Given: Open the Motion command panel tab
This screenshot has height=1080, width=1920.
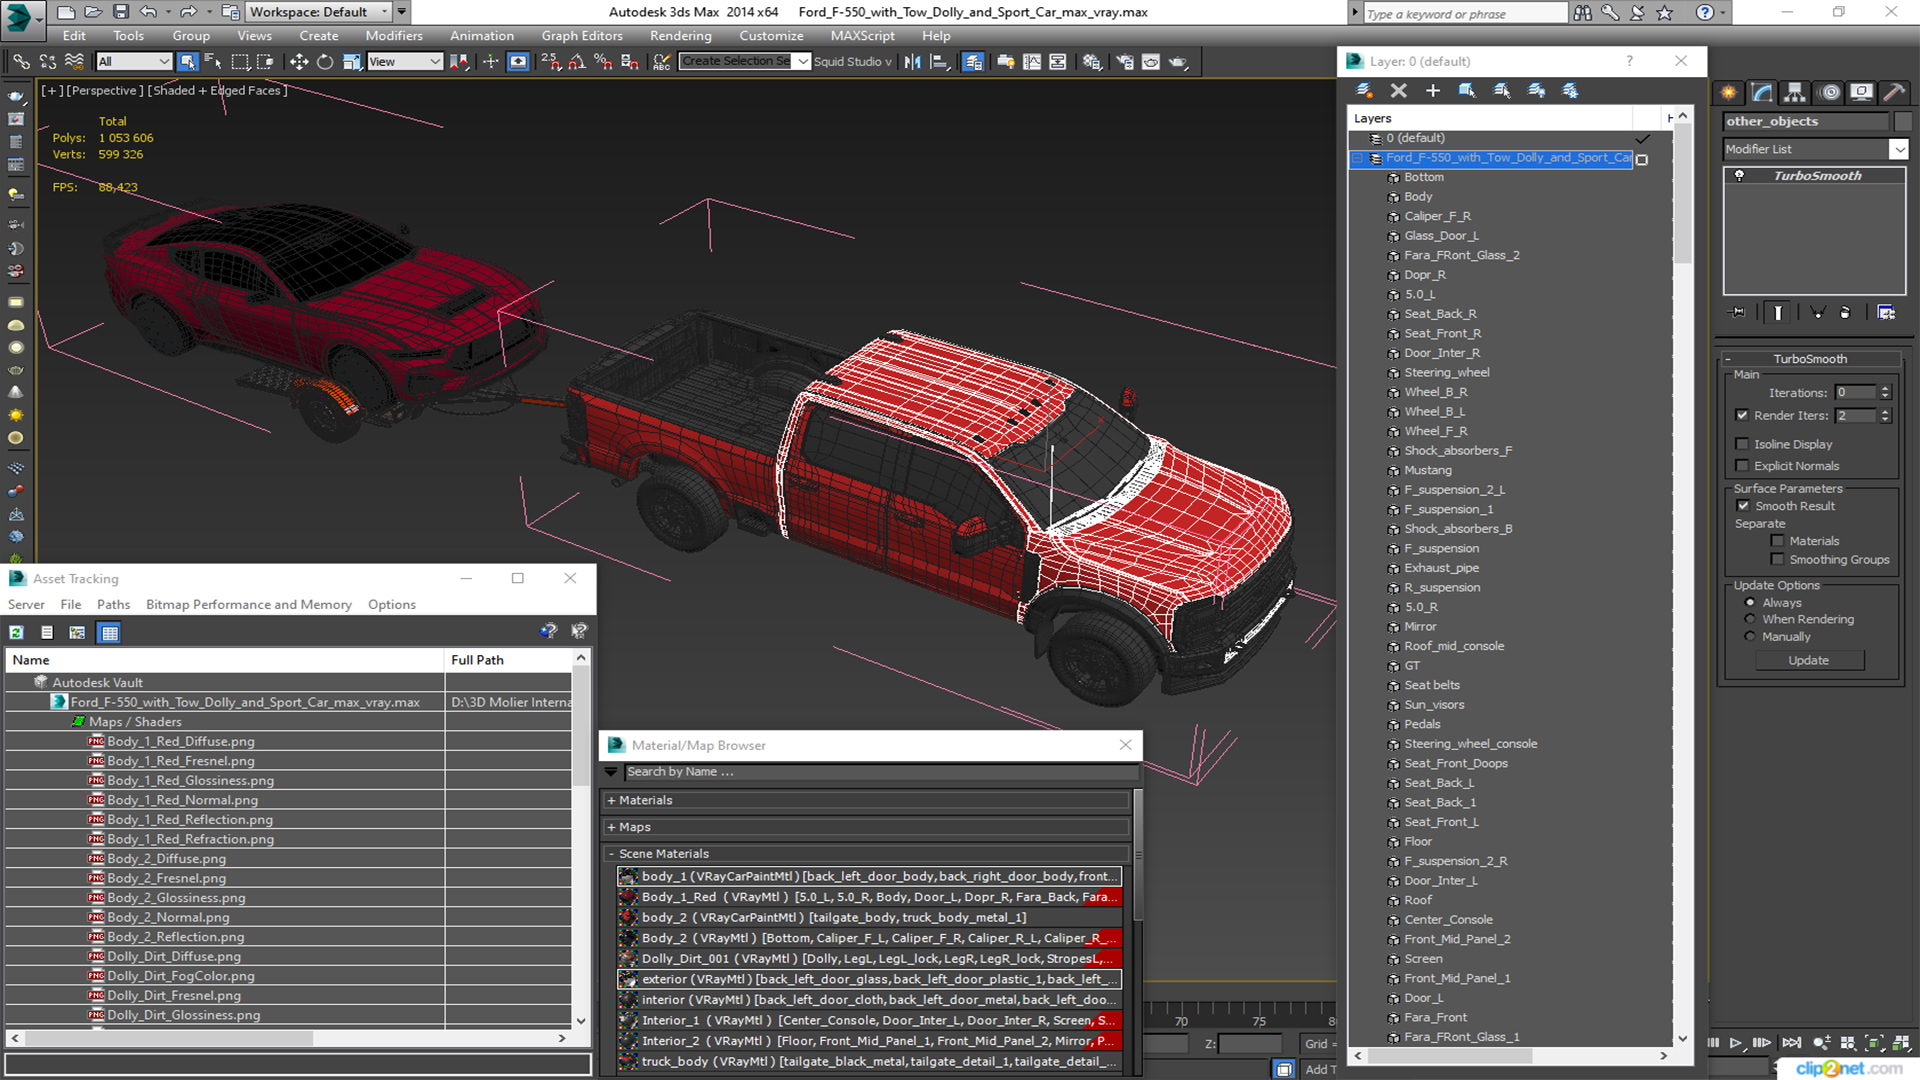Looking at the screenshot, I should pyautogui.click(x=1830, y=93).
